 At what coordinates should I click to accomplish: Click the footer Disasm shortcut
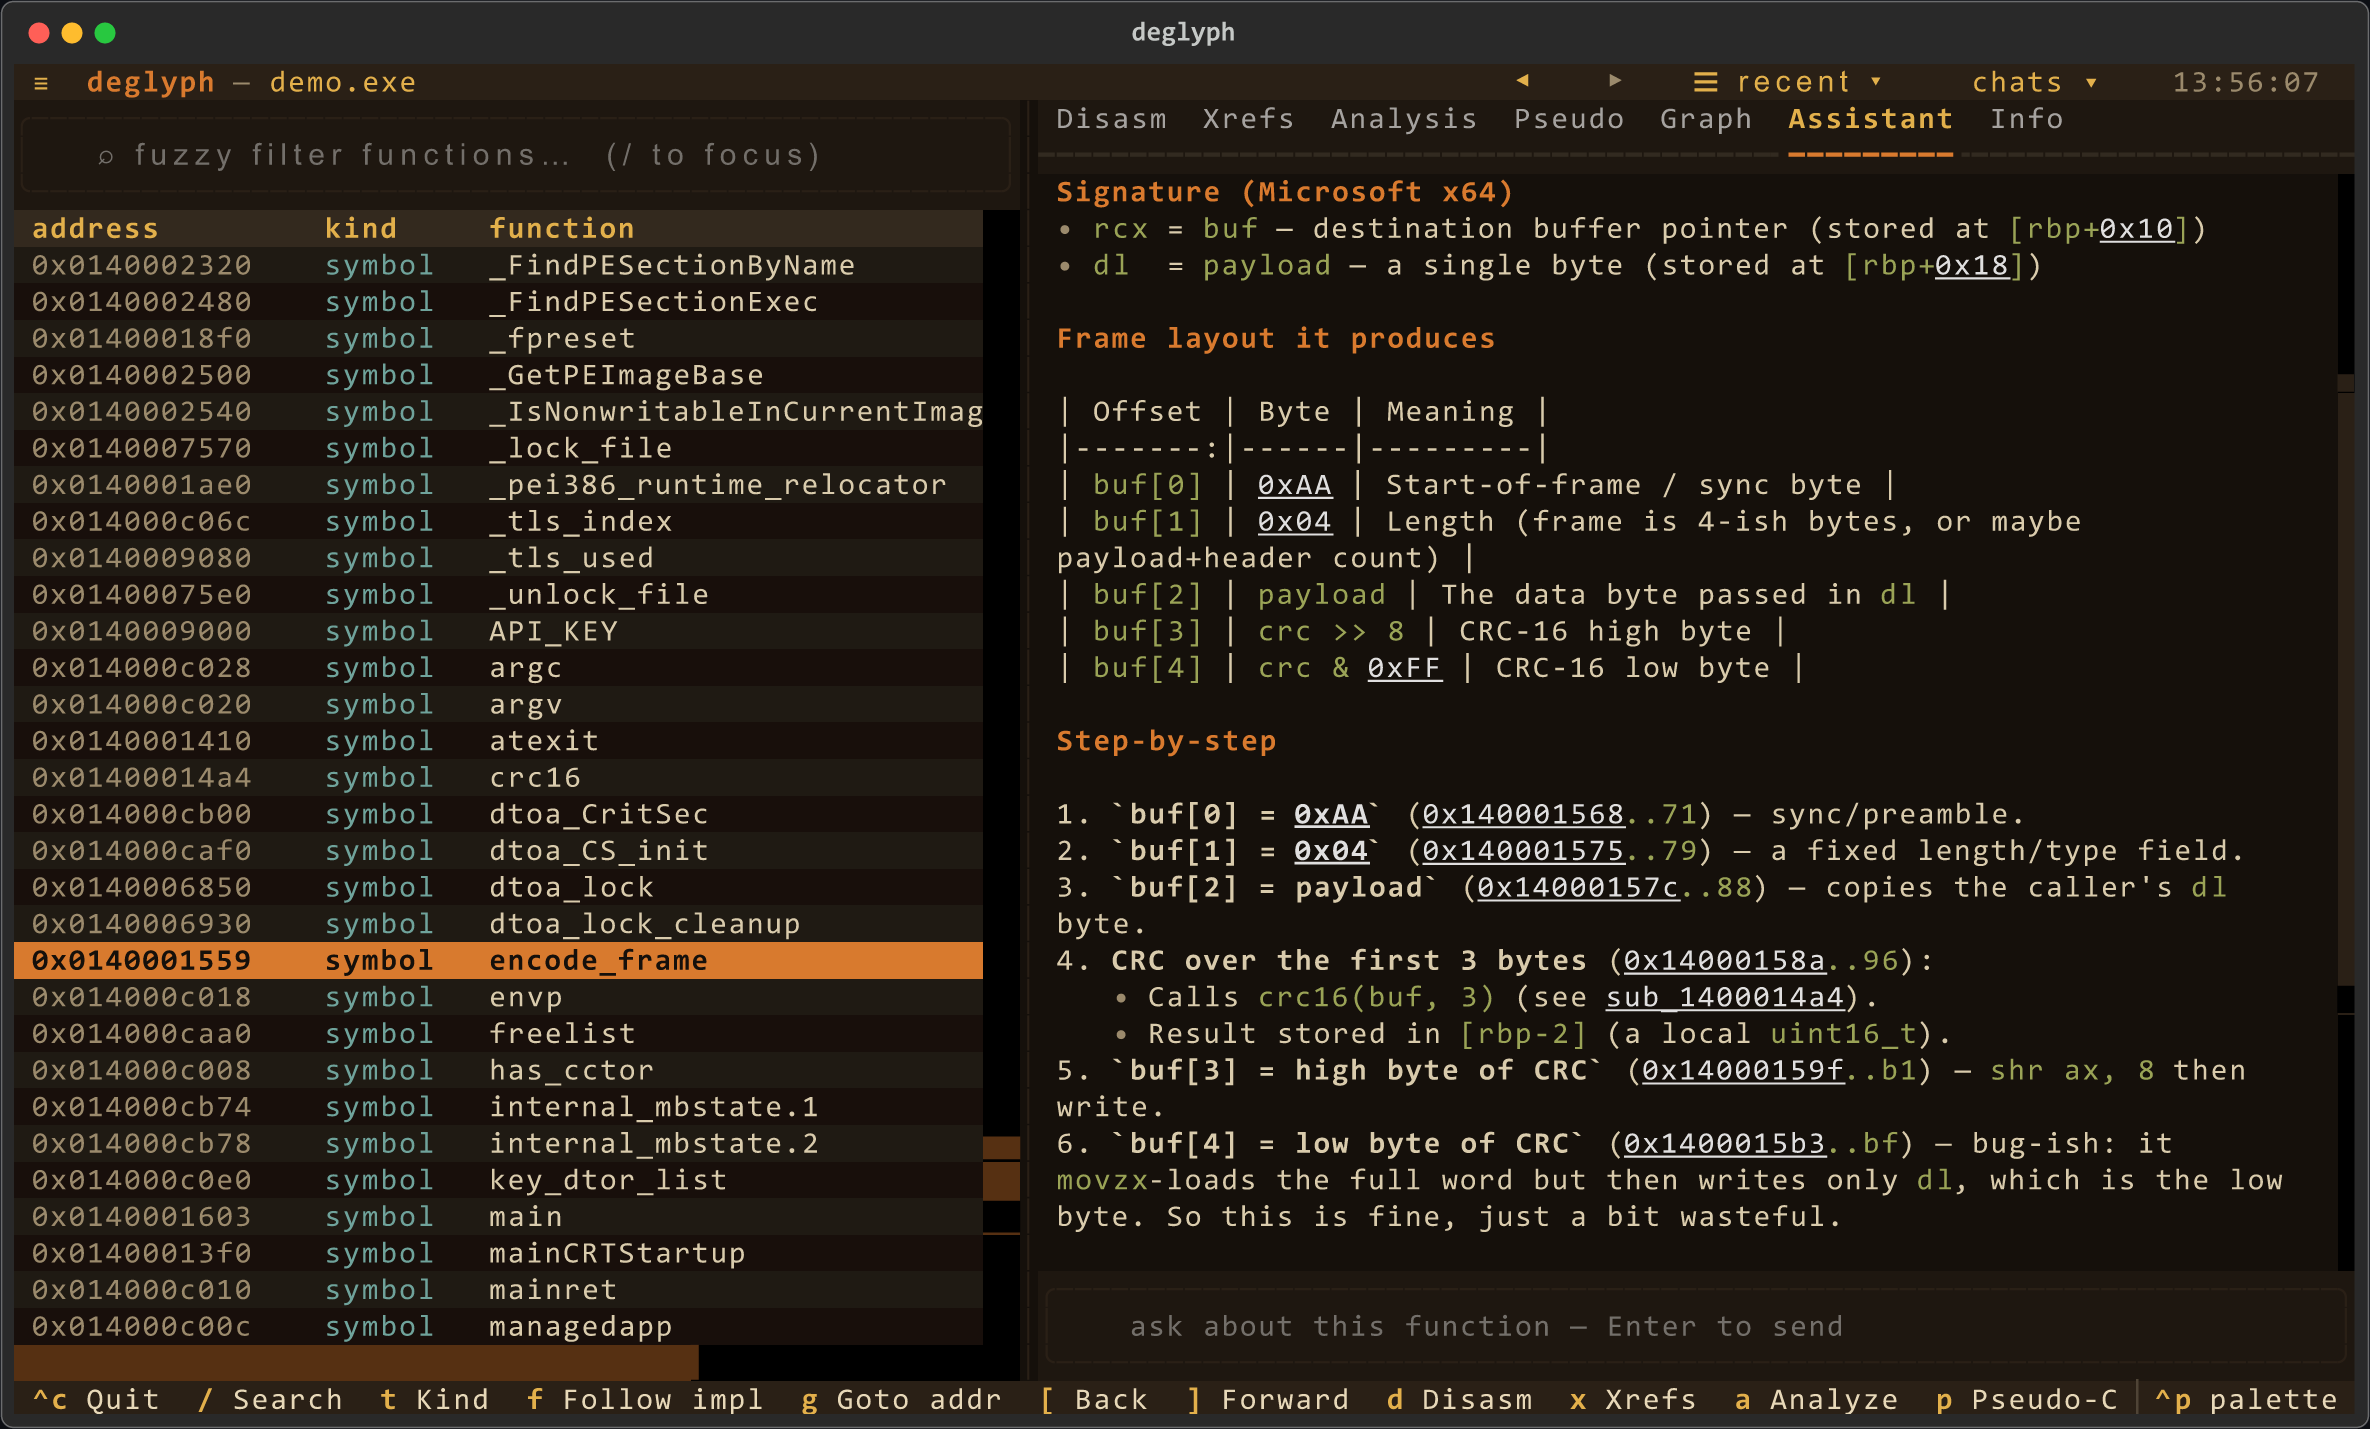1459,1399
